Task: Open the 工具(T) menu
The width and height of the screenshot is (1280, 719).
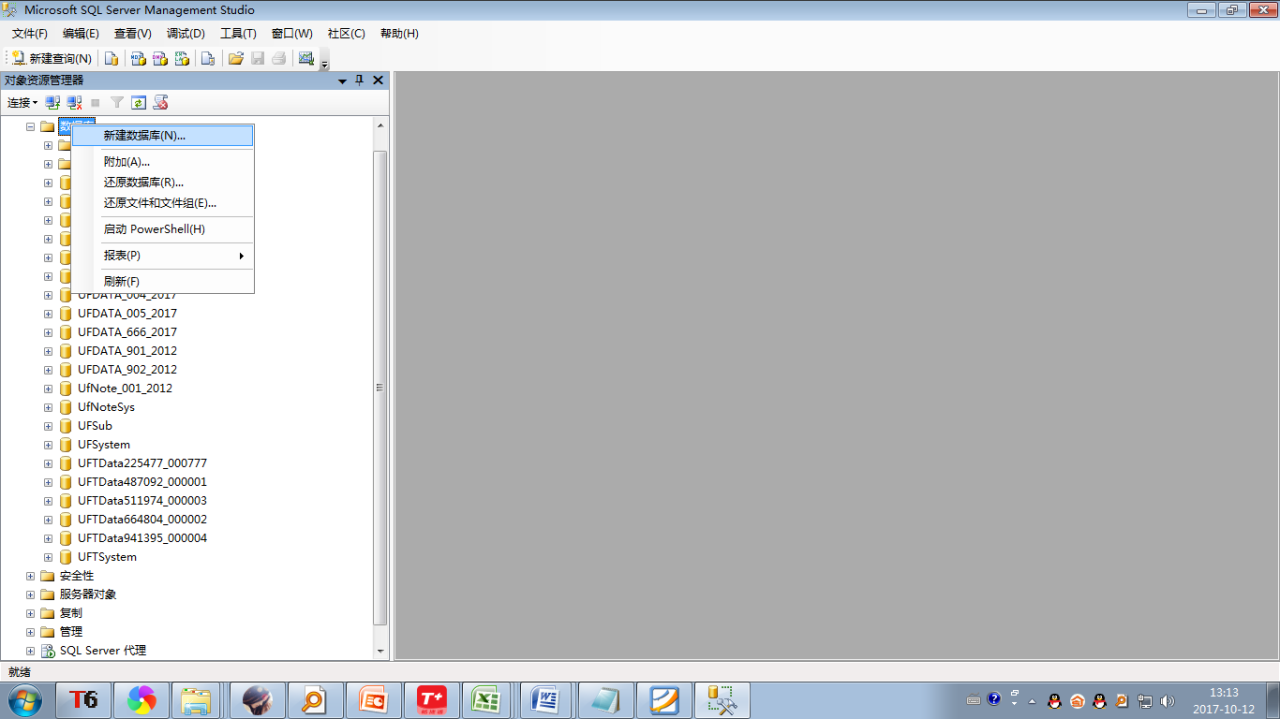Action: coord(238,34)
